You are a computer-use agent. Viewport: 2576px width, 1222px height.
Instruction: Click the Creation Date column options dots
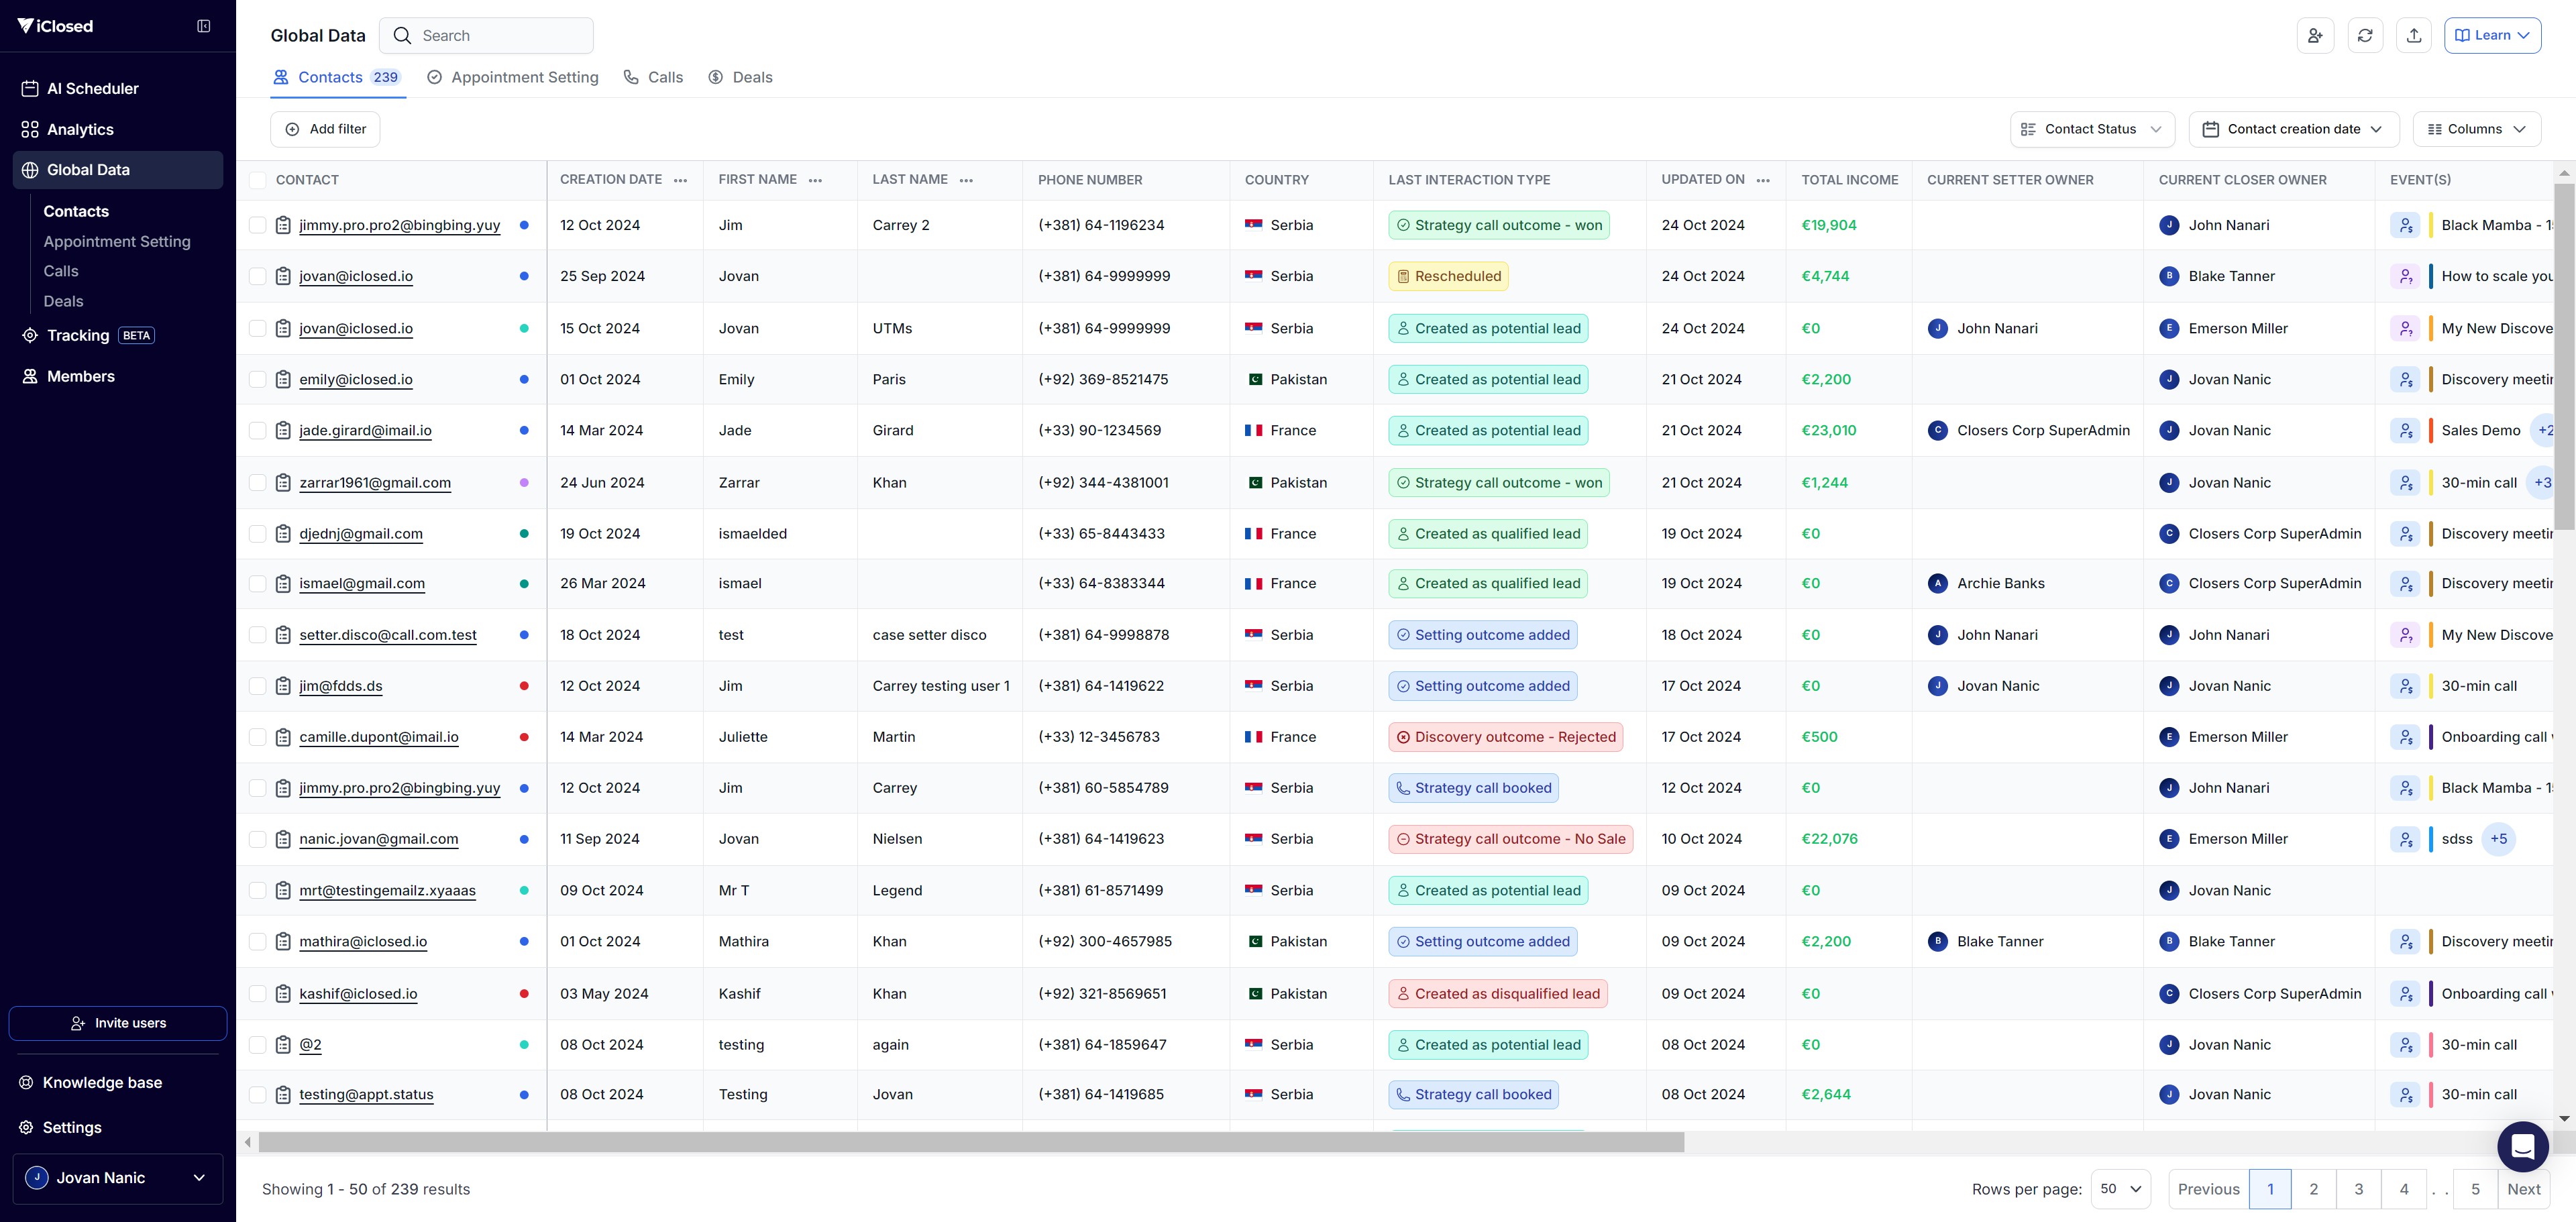coord(681,180)
